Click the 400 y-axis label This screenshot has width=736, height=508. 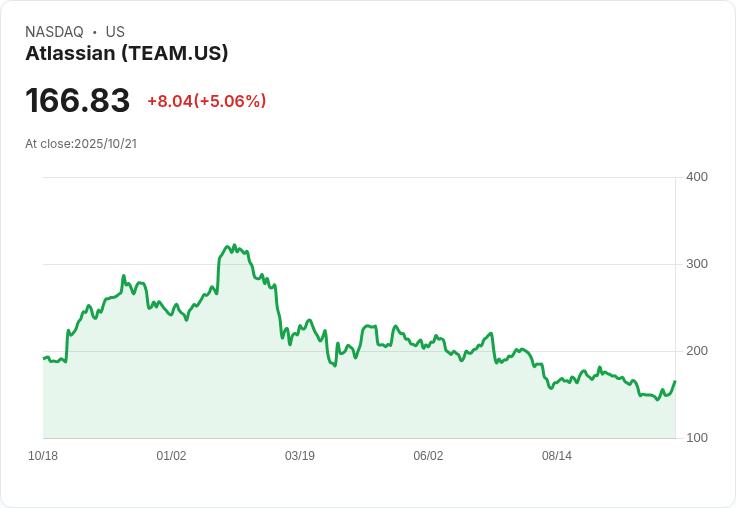coord(697,177)
